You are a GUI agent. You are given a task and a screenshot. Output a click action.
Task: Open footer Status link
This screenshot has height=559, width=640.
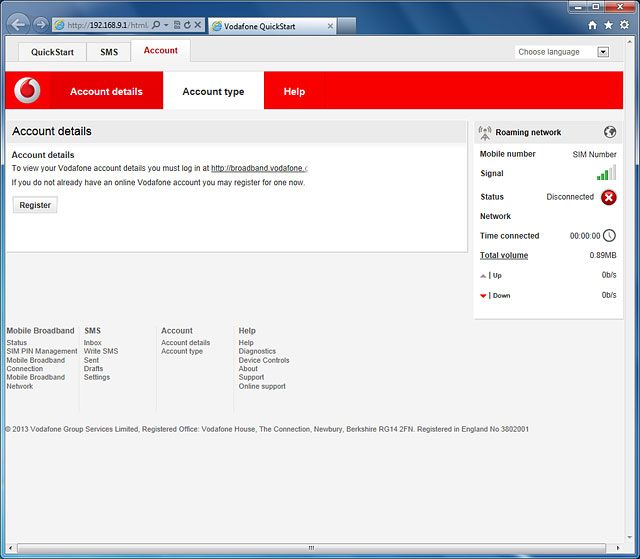[17, 343]
